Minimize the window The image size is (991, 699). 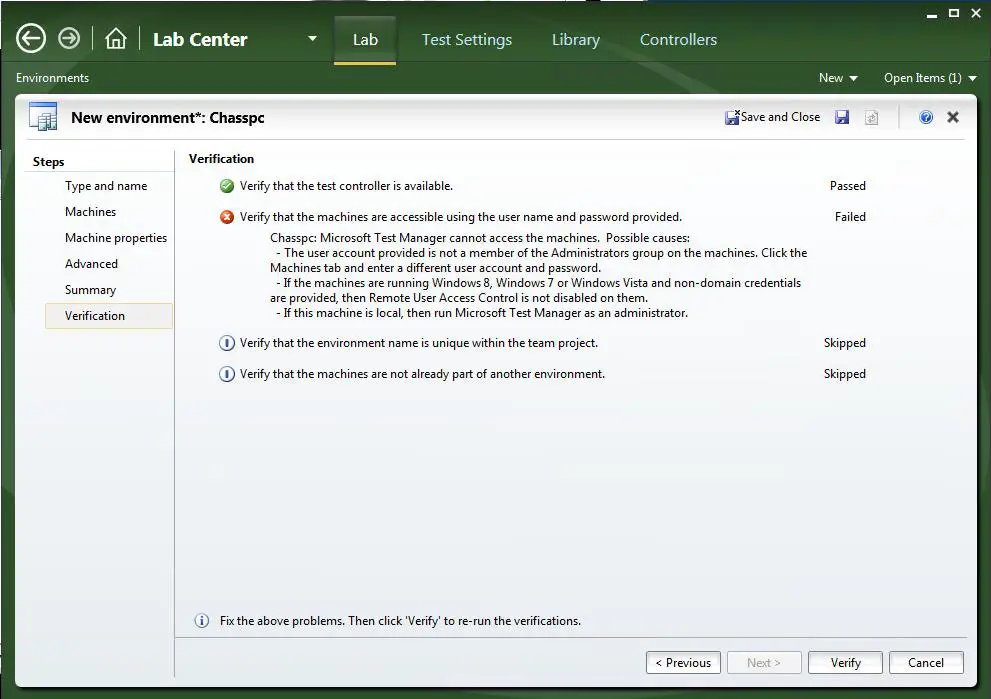coord(932,14)
